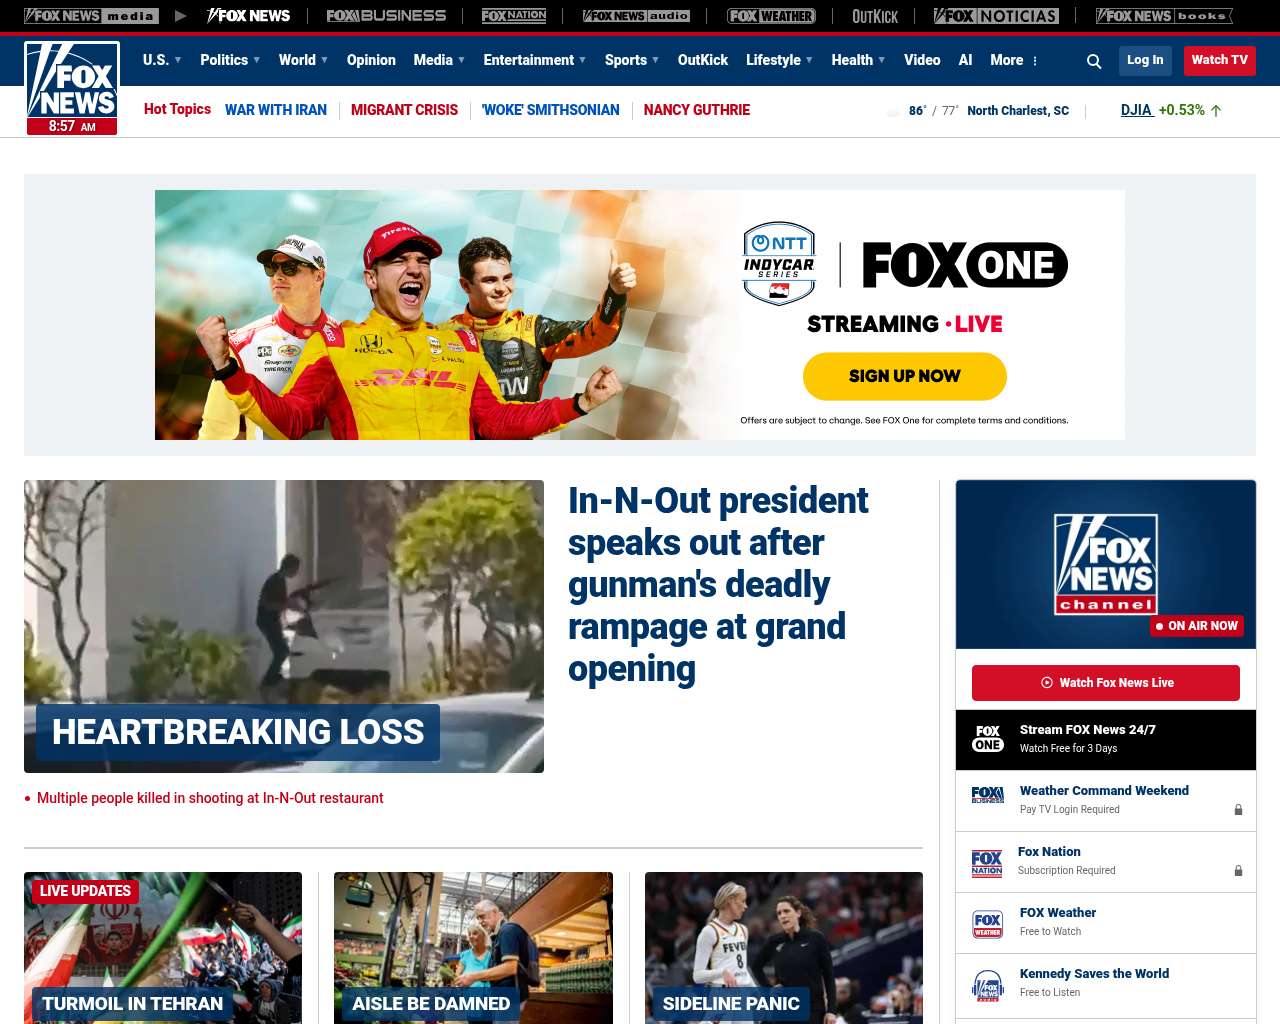Click the ON AIR NOW badge

coord(1197,626)
